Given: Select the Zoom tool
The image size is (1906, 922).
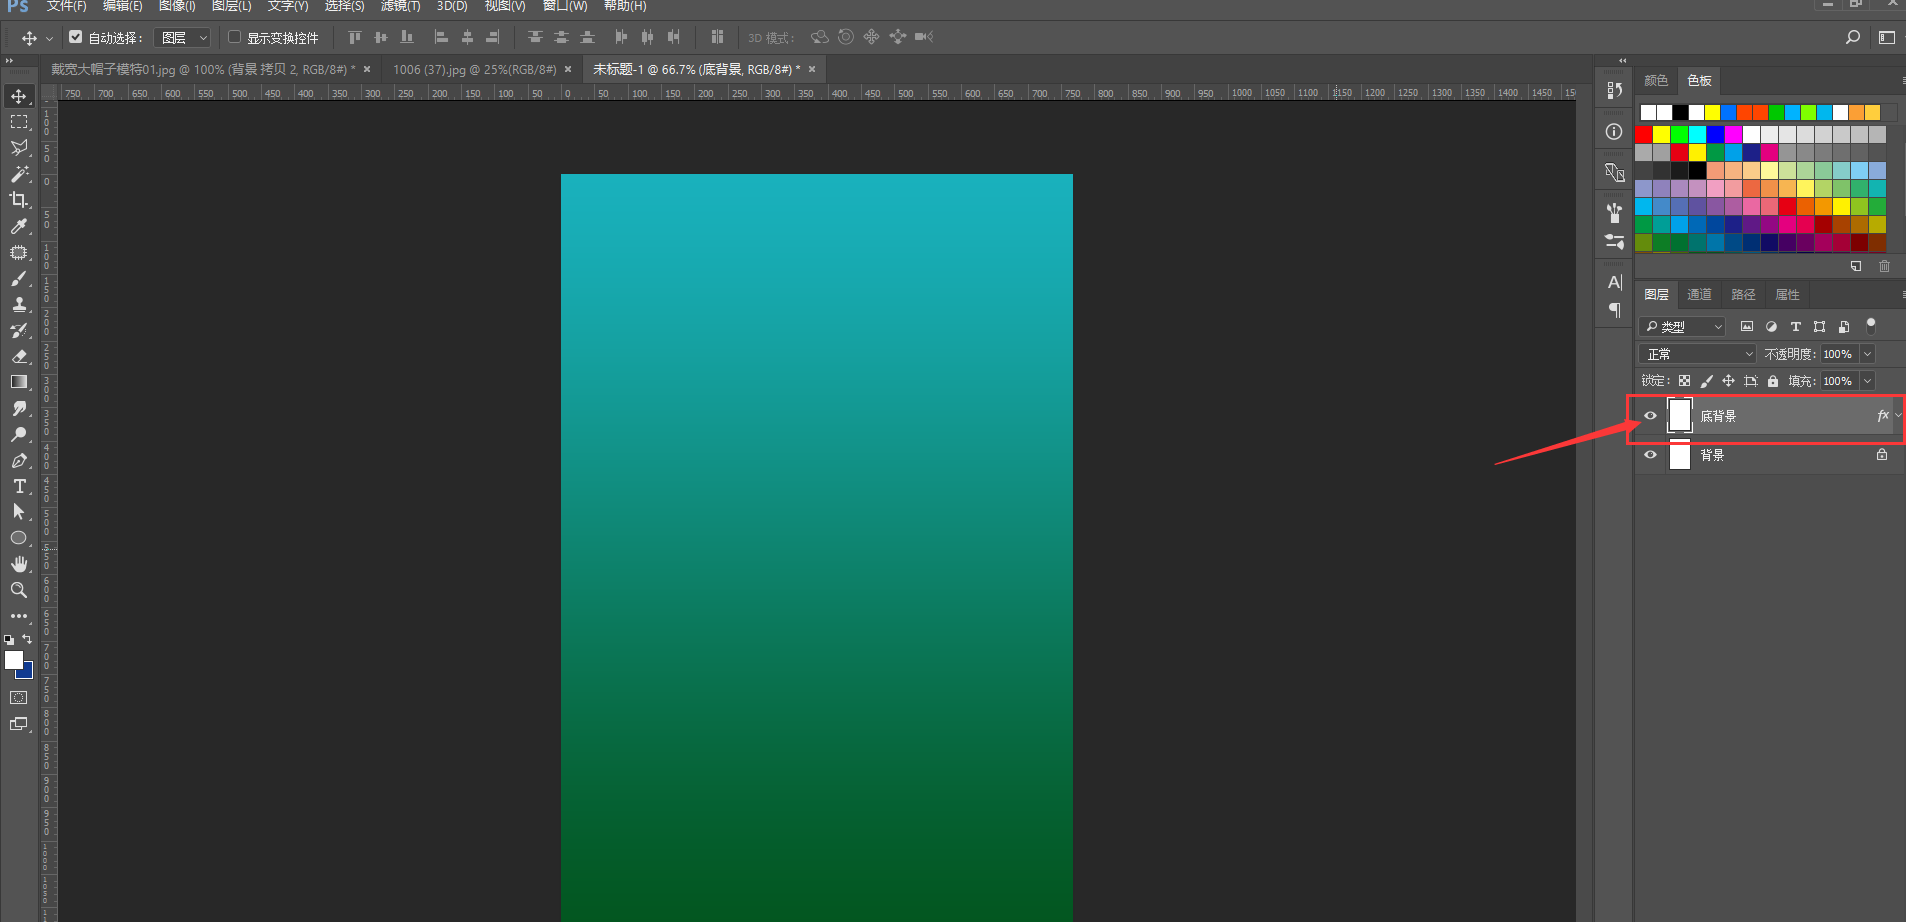Looking at the screenshot, I should [19, 590].
